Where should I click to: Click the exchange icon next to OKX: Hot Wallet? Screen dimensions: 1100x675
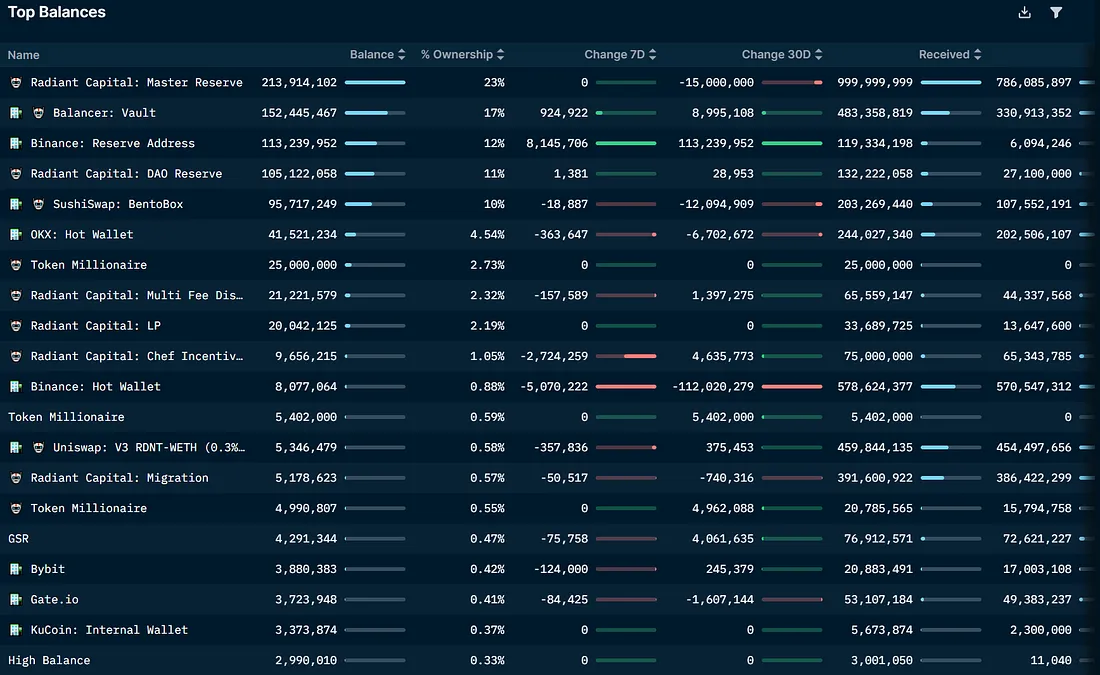(x=15, y=235)
